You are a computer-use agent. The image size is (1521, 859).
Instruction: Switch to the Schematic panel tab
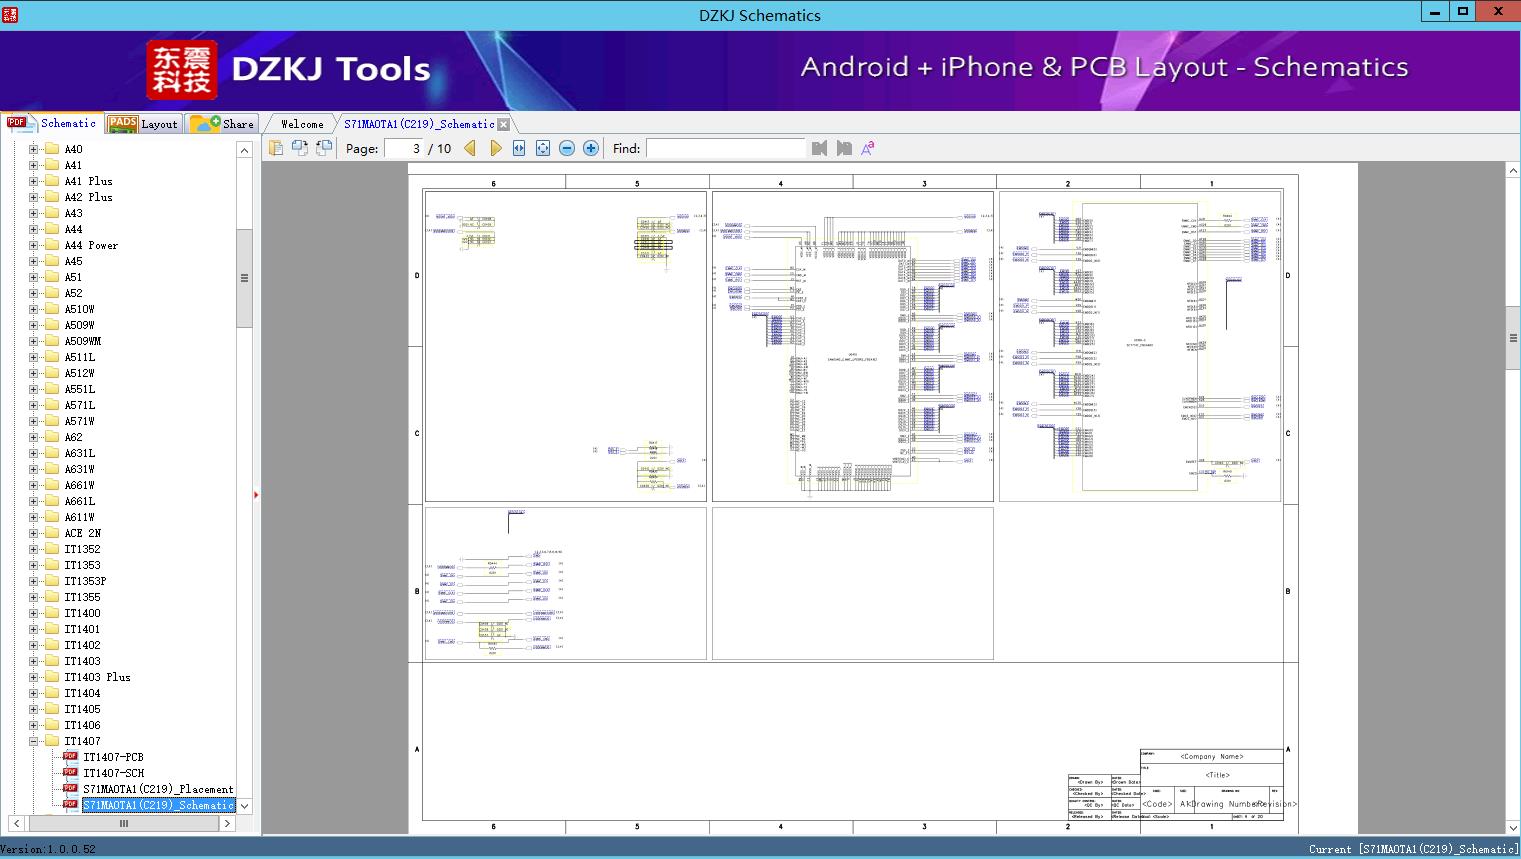point(52,123)
